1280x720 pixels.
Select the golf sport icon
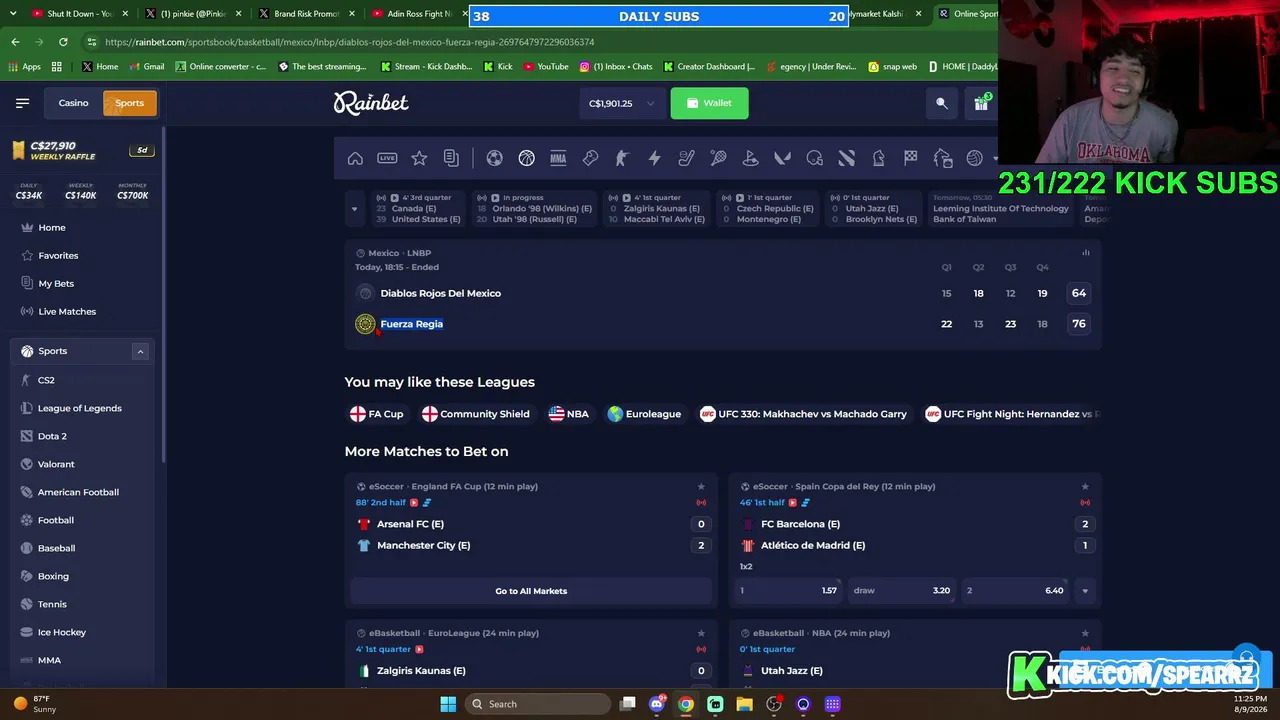pyautogui.click(x=750, y=158)
